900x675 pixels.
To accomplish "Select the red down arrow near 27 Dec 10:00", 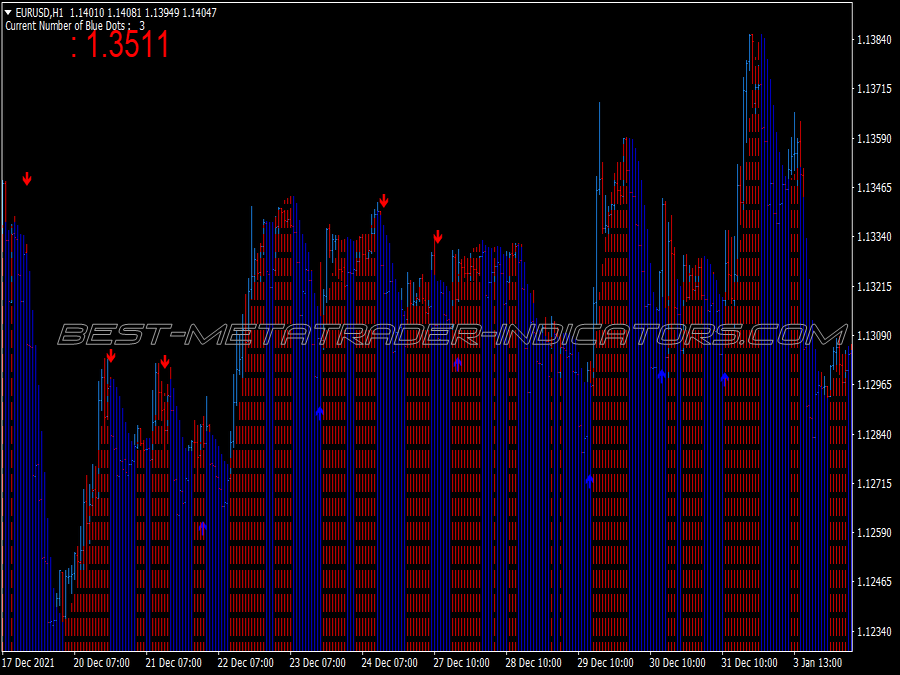I will [x=438, y=236].
